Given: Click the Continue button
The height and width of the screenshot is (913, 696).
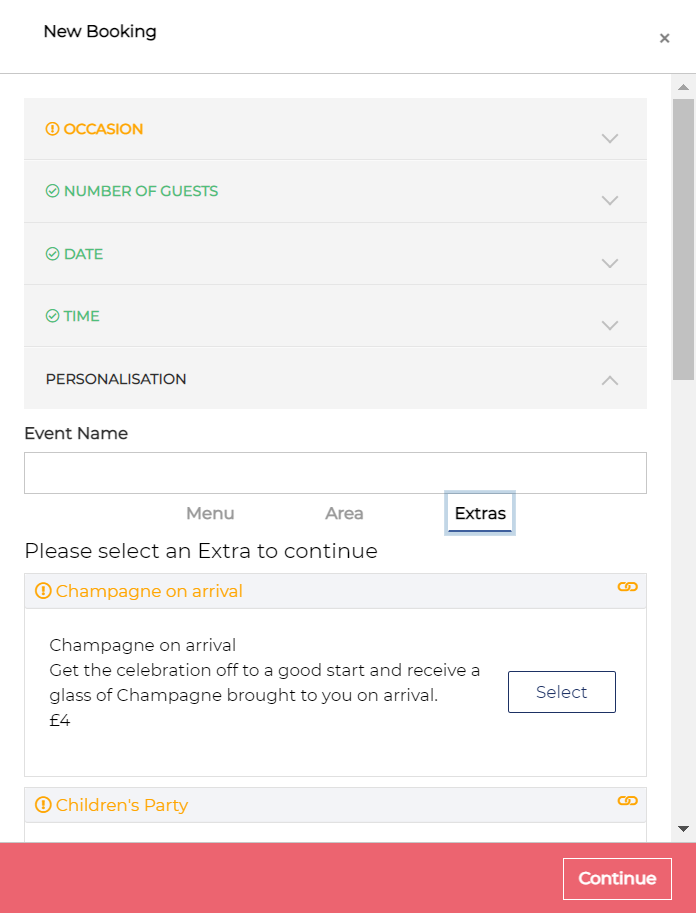Looking at the screenshot, I should point(617,878).
